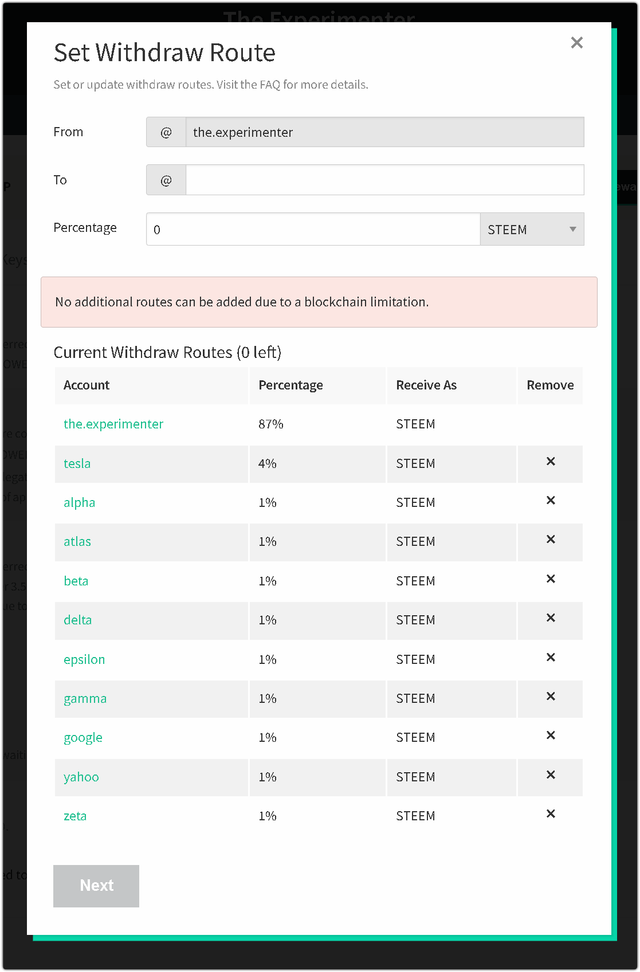640x972 pixels.
Task: Remove the delta withdraw route
Action: tap(550, 618)
